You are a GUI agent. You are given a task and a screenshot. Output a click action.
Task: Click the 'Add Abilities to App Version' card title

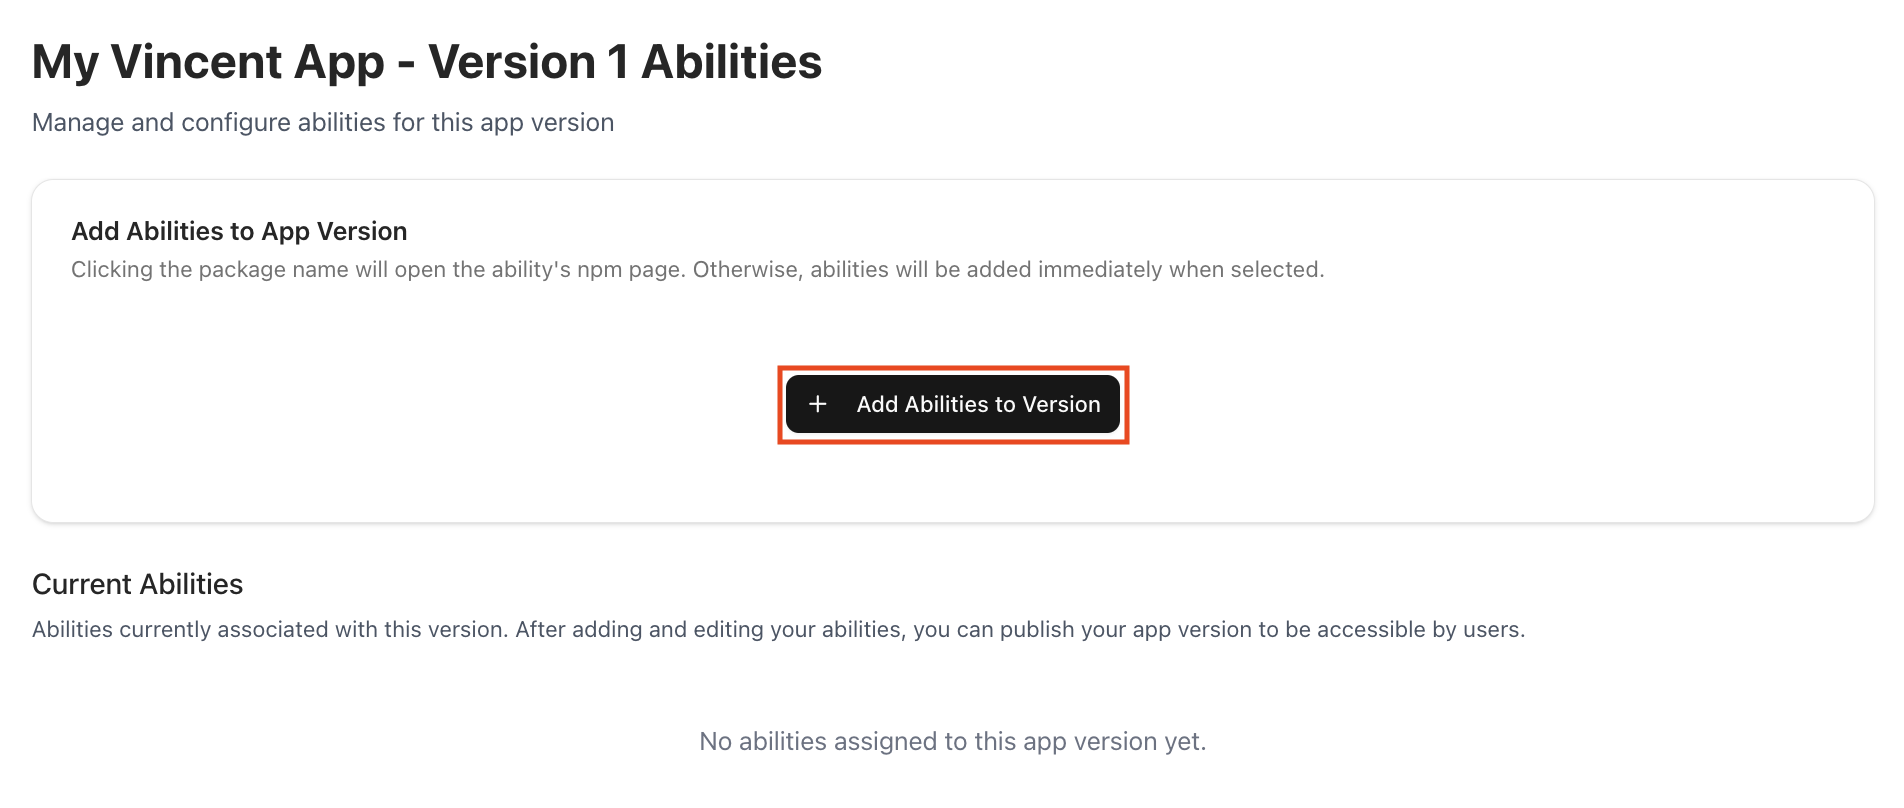pyautogui.click(x=239, y=231)
